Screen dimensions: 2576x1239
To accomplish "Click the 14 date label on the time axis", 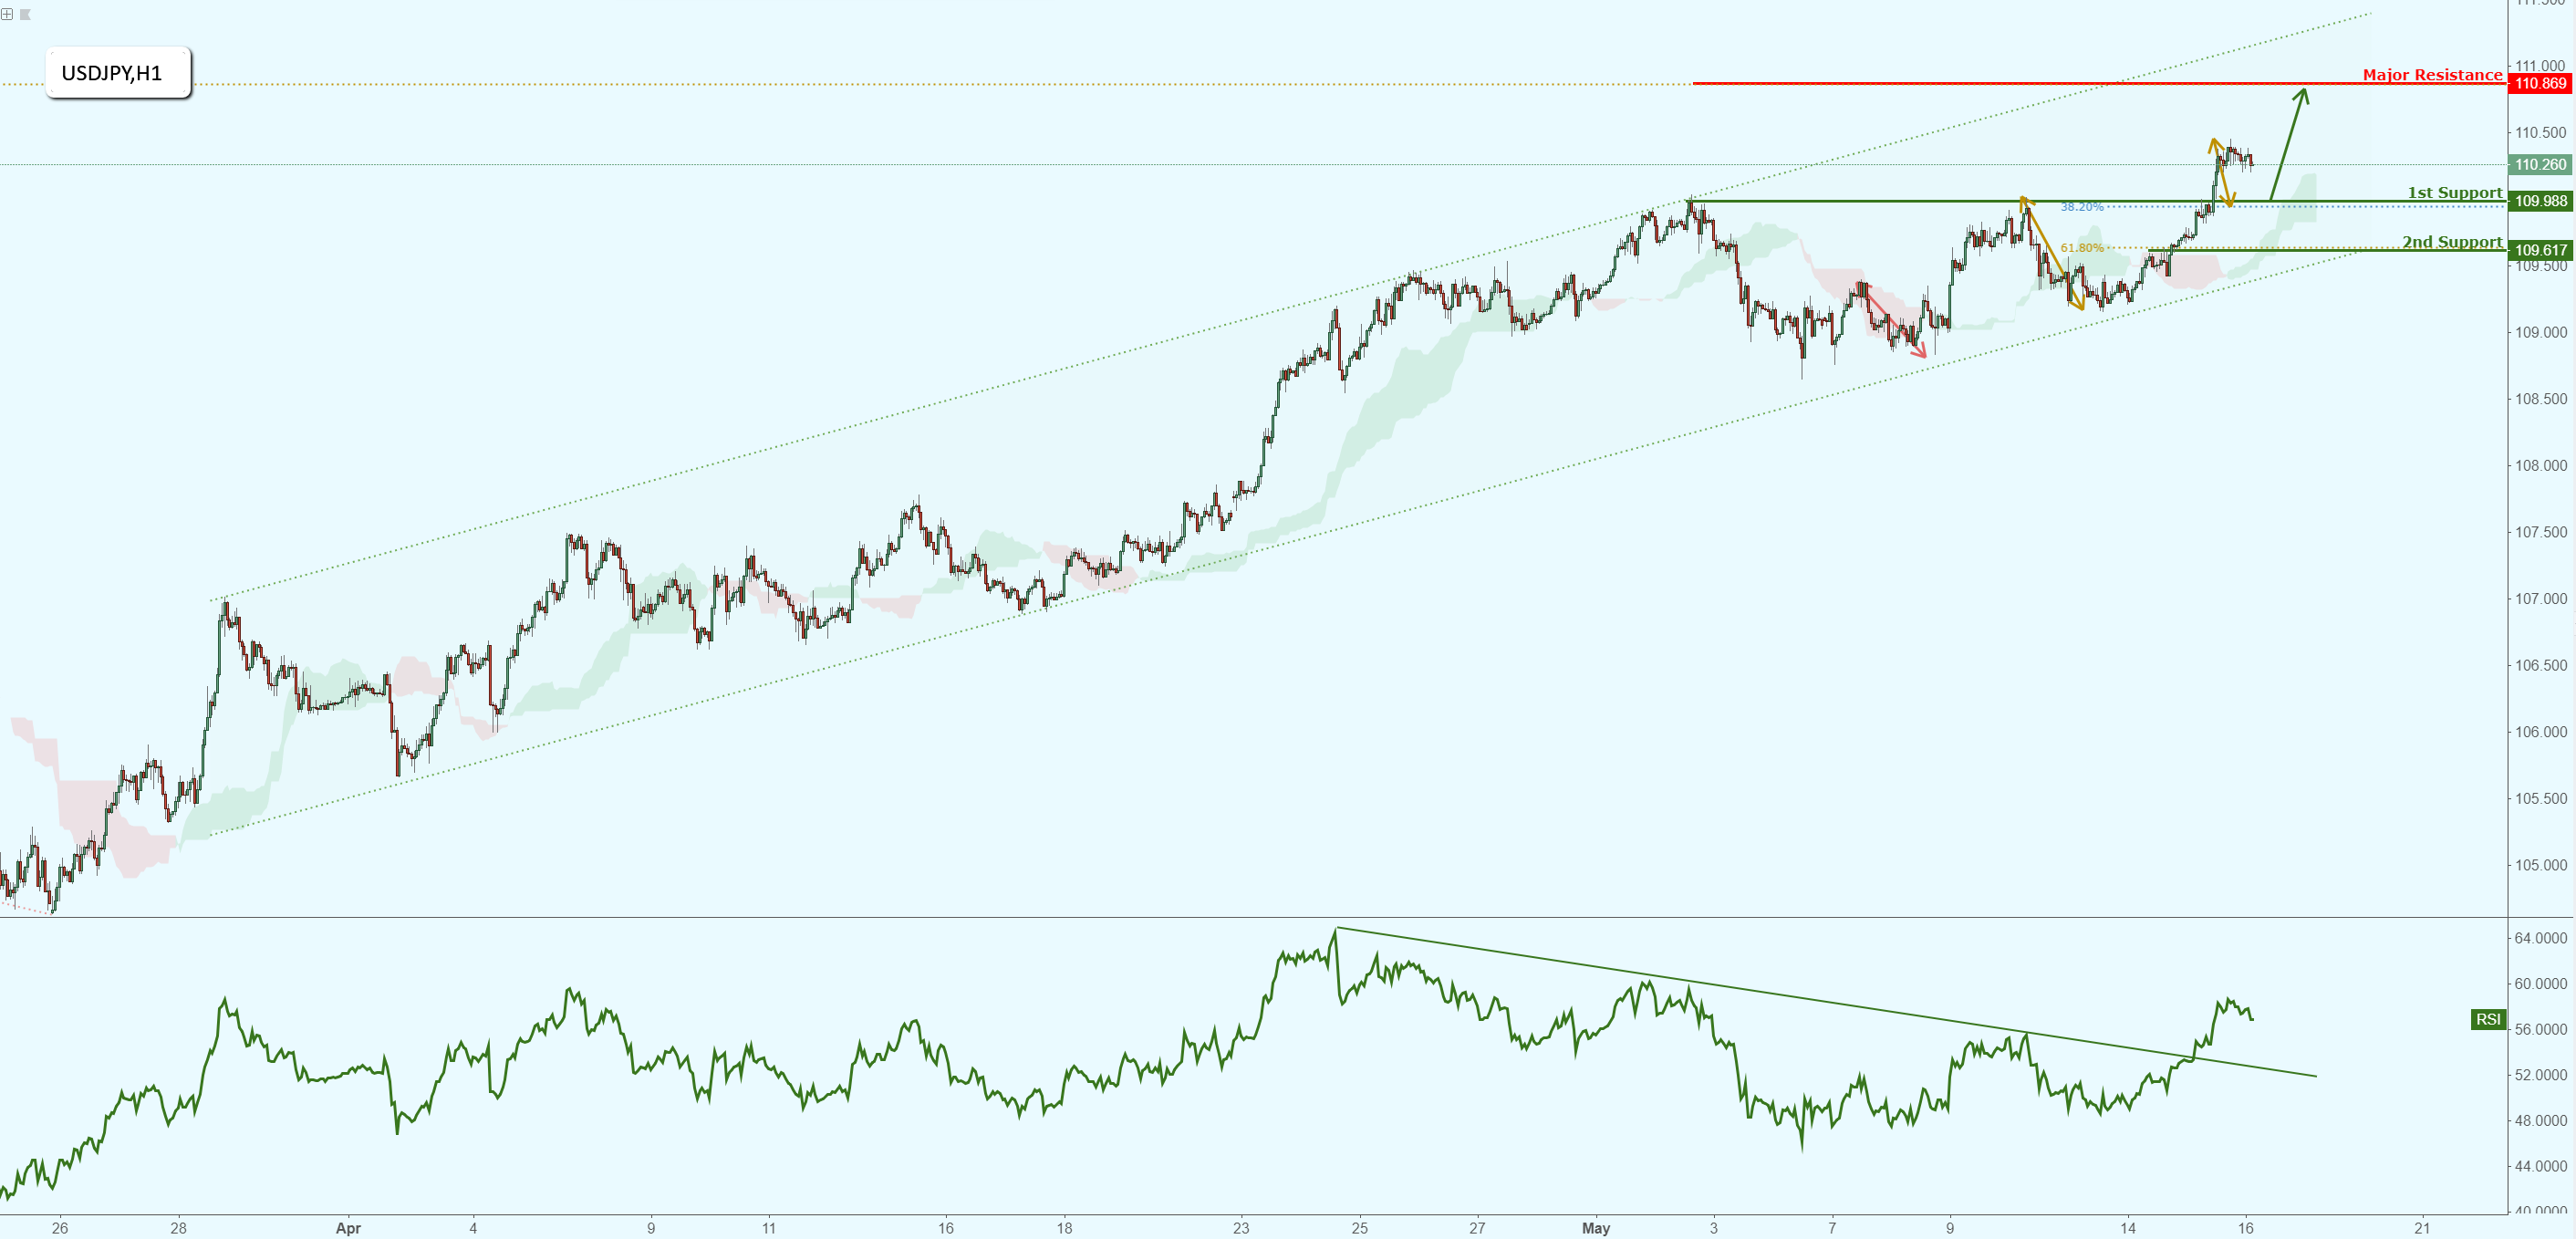I will 2128,1228.
